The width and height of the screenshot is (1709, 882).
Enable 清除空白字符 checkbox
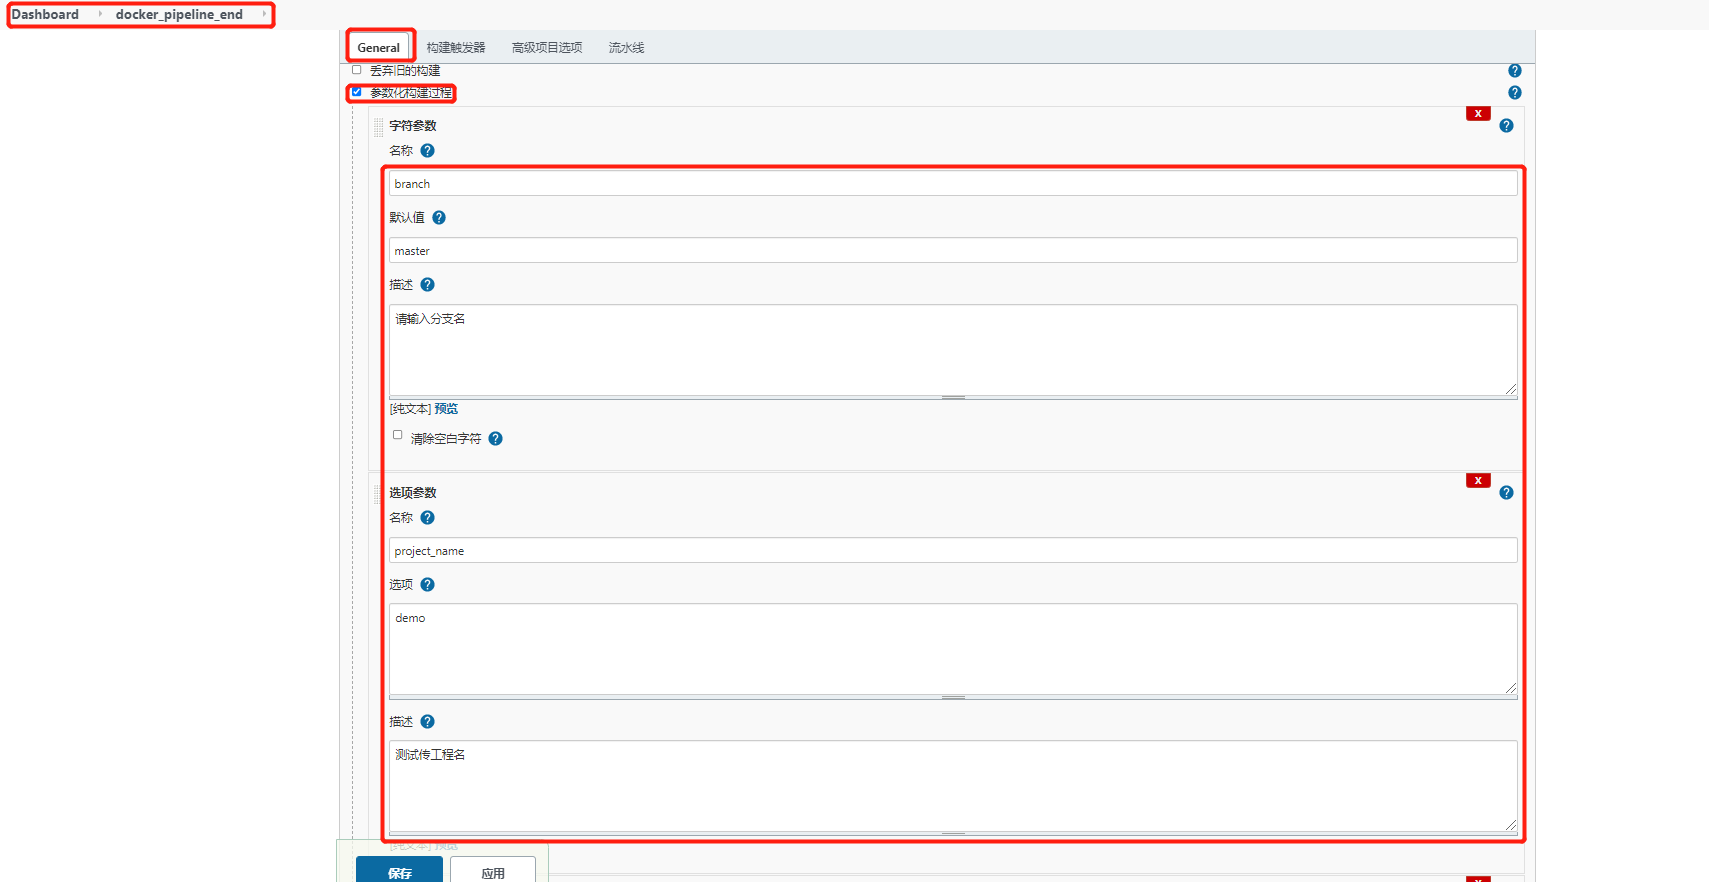[398, 435]
